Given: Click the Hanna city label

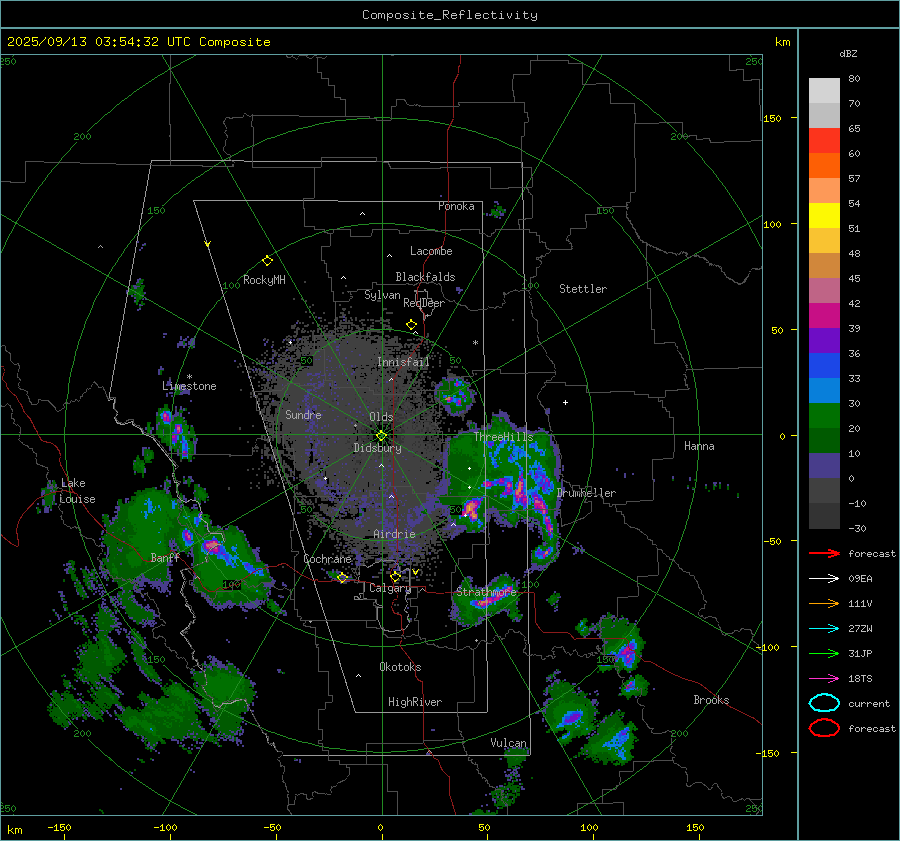Looking at the screenshot, I should pos(699,446).
